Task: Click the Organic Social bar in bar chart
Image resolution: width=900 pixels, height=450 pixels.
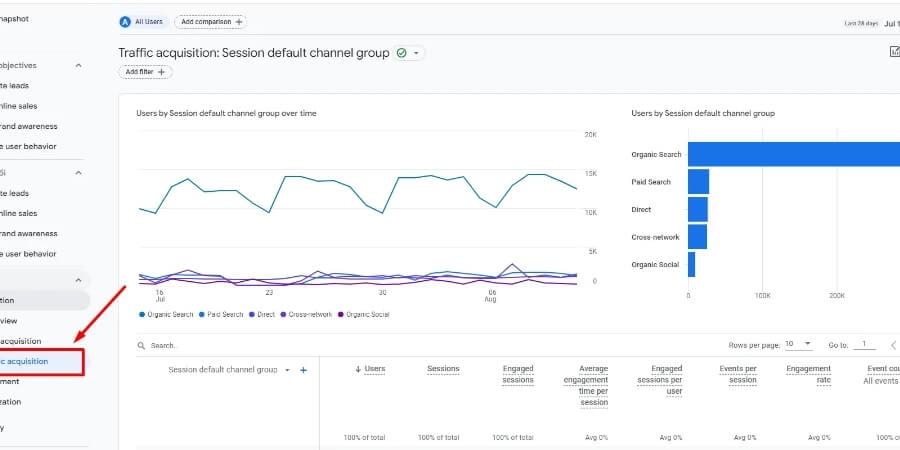Action: 692,265
